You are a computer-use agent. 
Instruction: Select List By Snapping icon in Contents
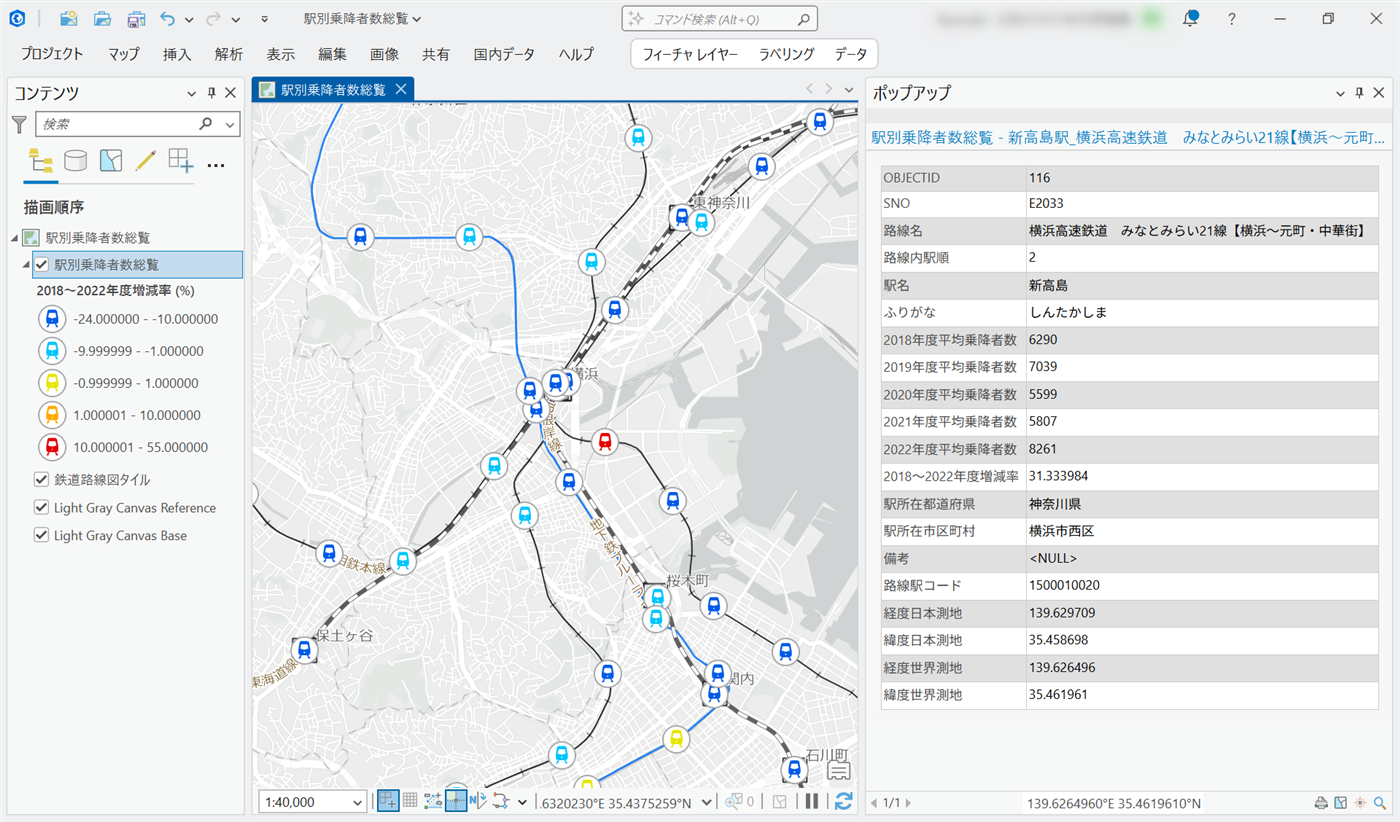pos(180,161)
